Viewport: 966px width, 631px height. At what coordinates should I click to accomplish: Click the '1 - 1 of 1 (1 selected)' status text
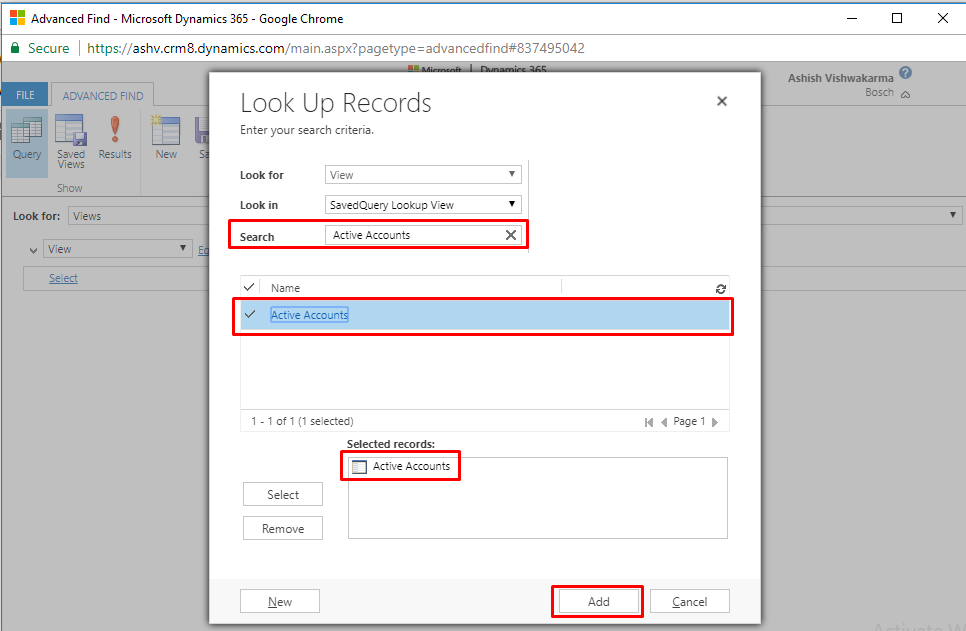(x=302, y=421)
